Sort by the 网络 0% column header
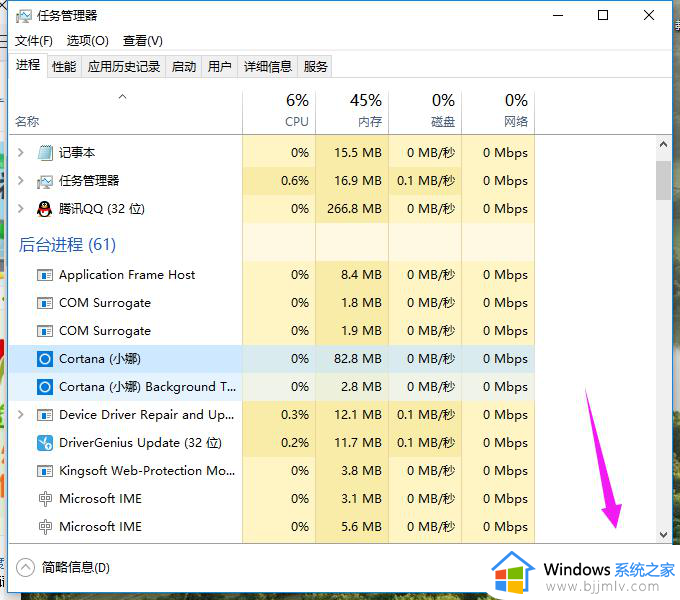Screen dimensions: 680x600 (x=498, y=111)
